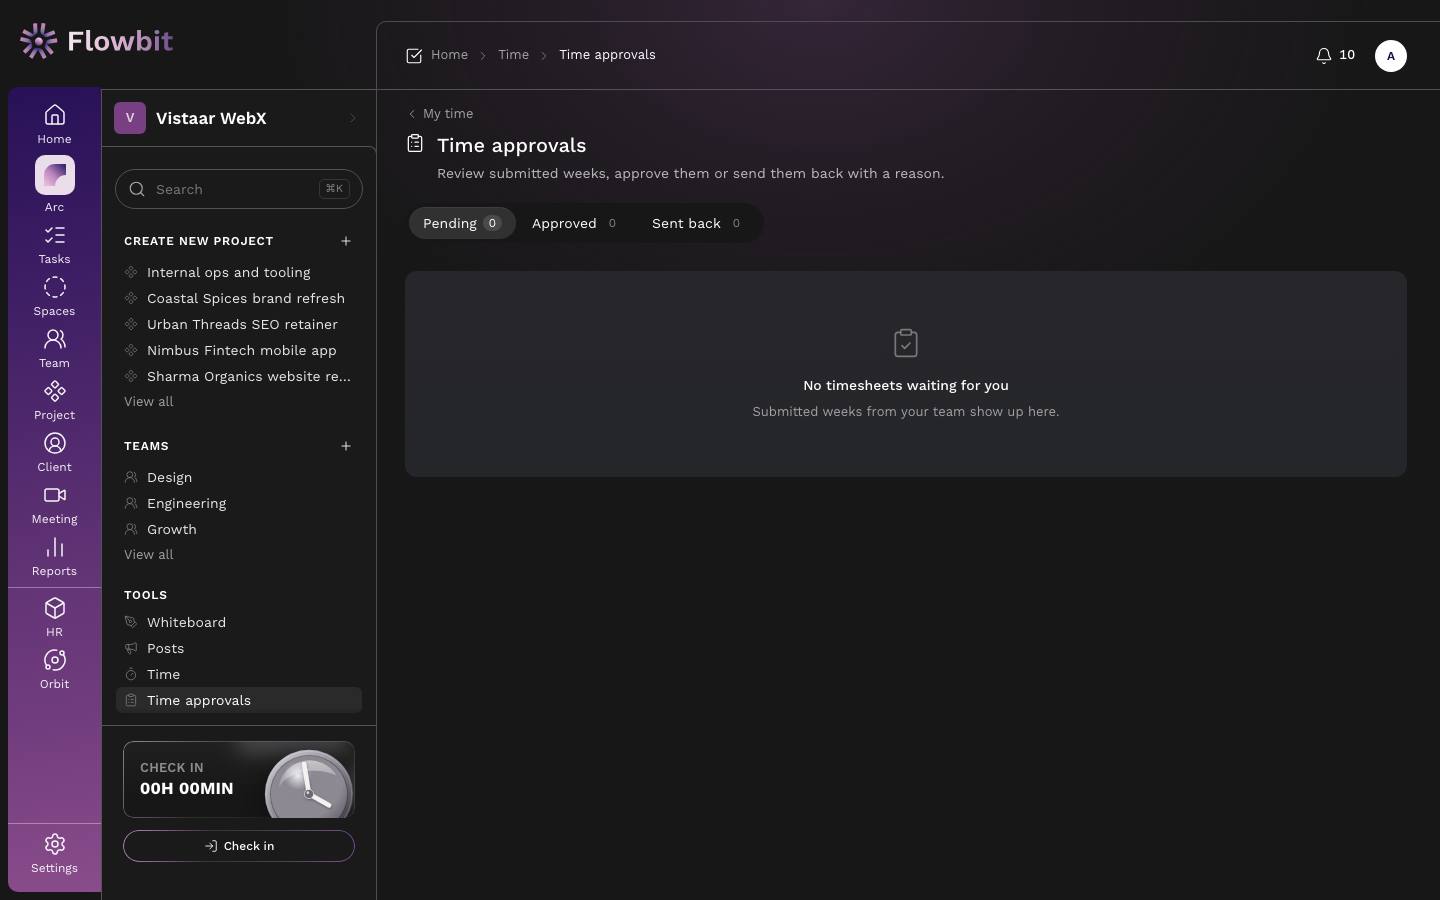Add a new team with plus icon
The image size is (1440, 900).
(x=346, y=446)
